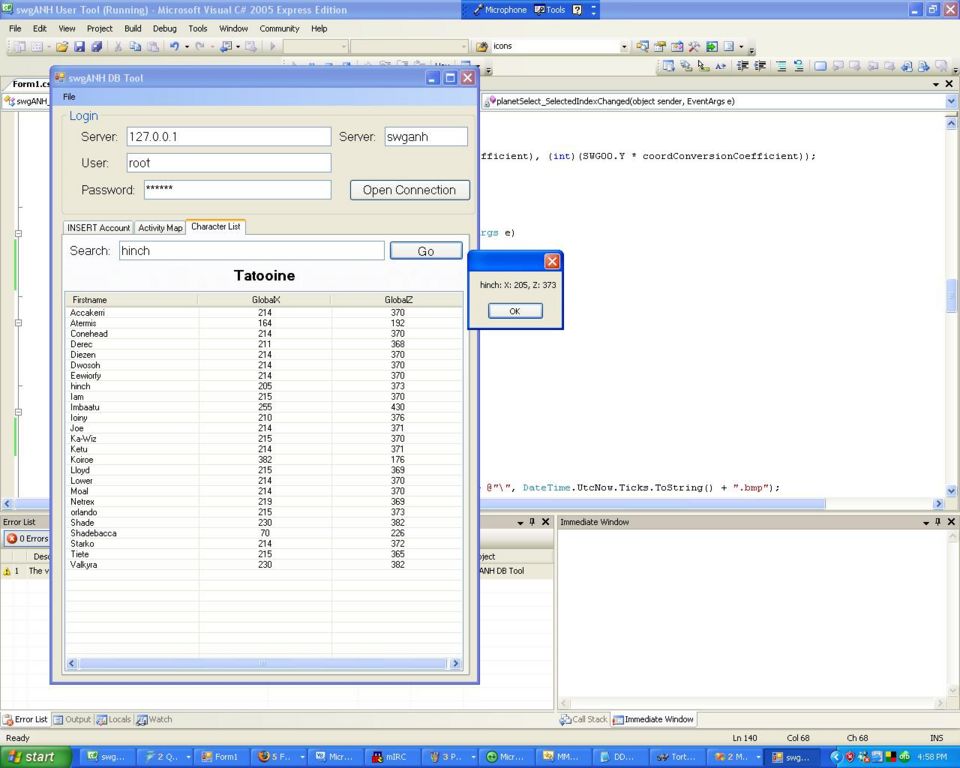Image resolution: width=960 pixels, height=768 pixels.
Task: Toggle the 0 Errors filter button
Action: coord(26,539)
